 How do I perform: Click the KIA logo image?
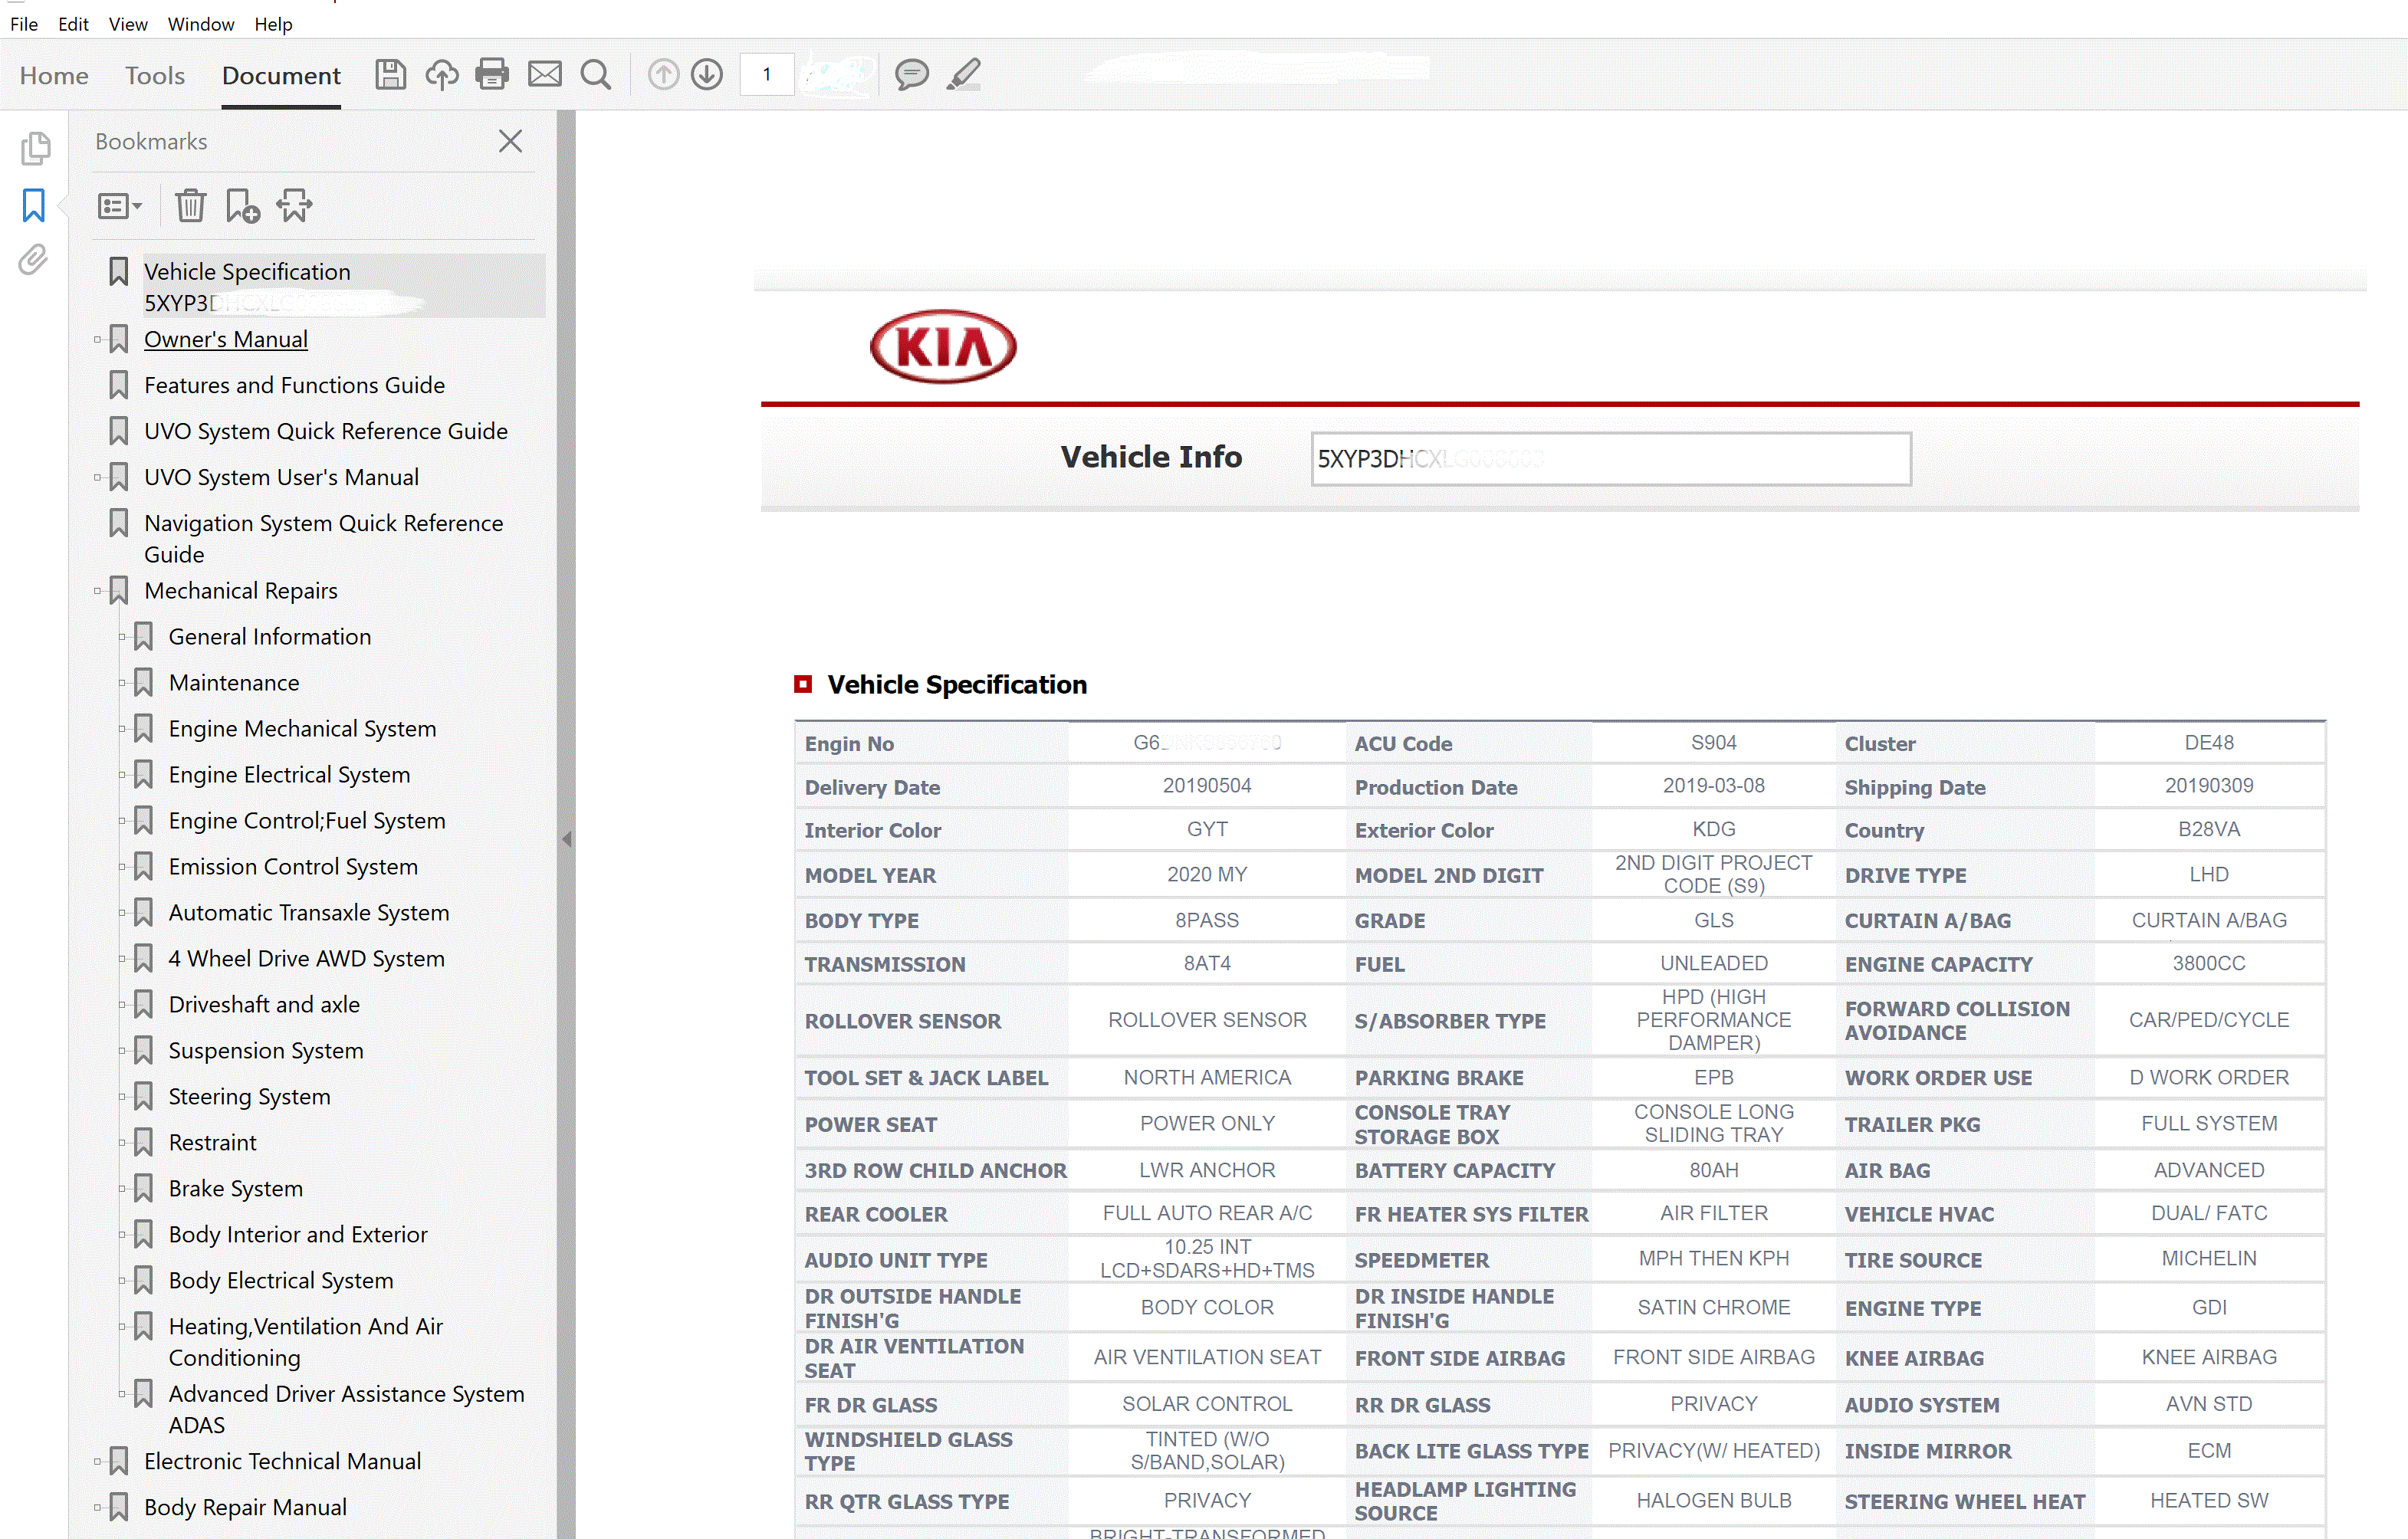click(x=943, y=347)
